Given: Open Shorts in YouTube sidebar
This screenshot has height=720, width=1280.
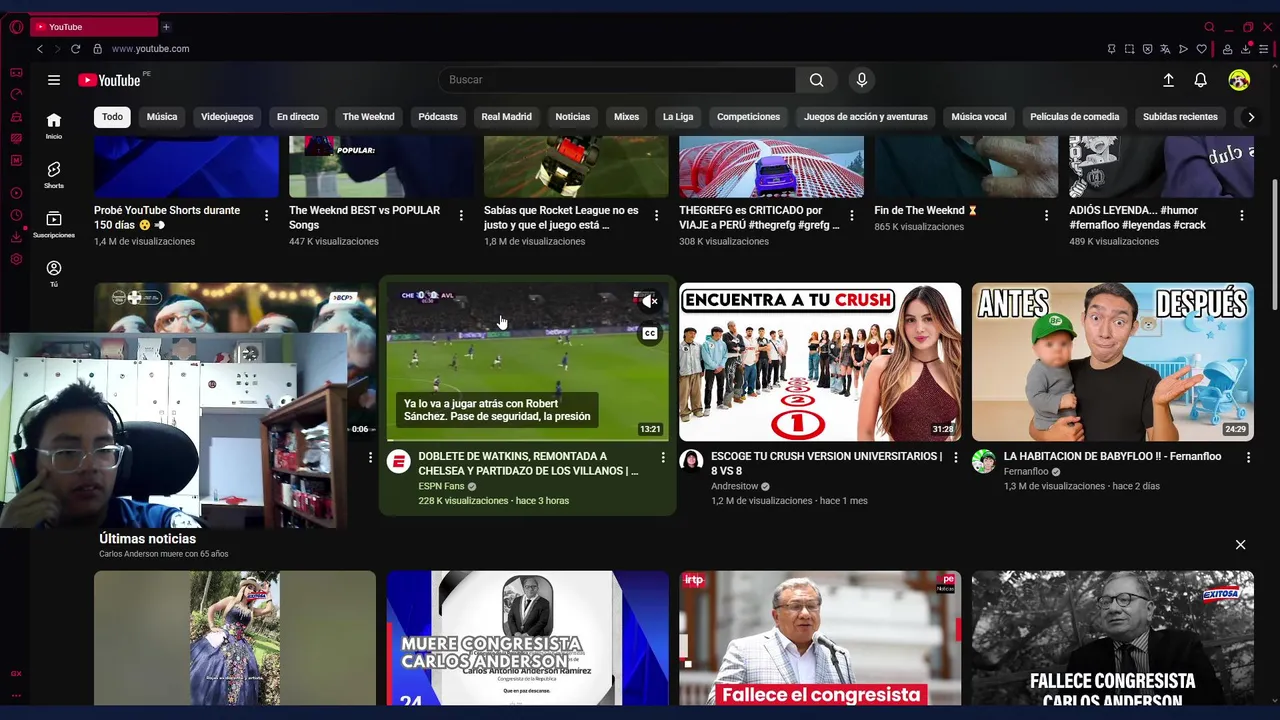Looking at the screenshot, I should 54,175.
